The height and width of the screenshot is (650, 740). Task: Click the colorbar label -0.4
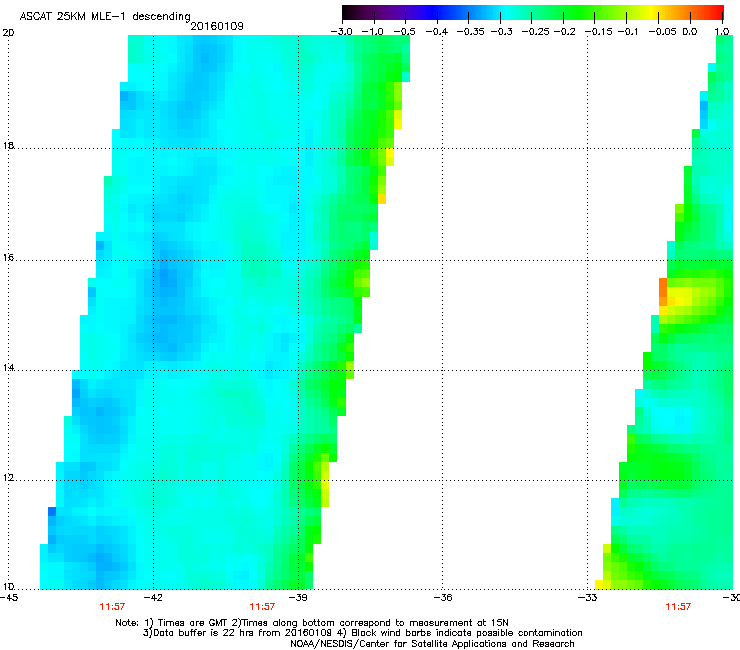[437, 32]
